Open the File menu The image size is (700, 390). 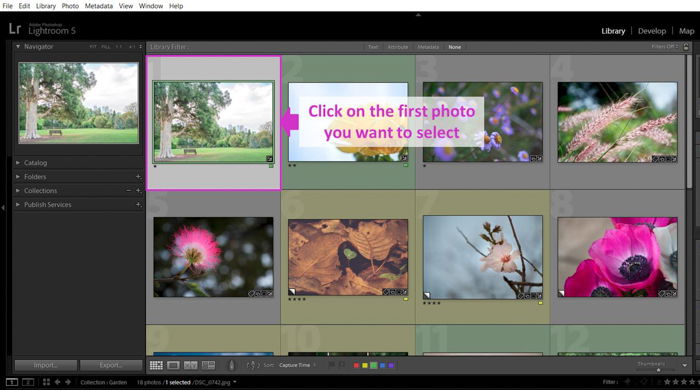(x=8, y=6)
